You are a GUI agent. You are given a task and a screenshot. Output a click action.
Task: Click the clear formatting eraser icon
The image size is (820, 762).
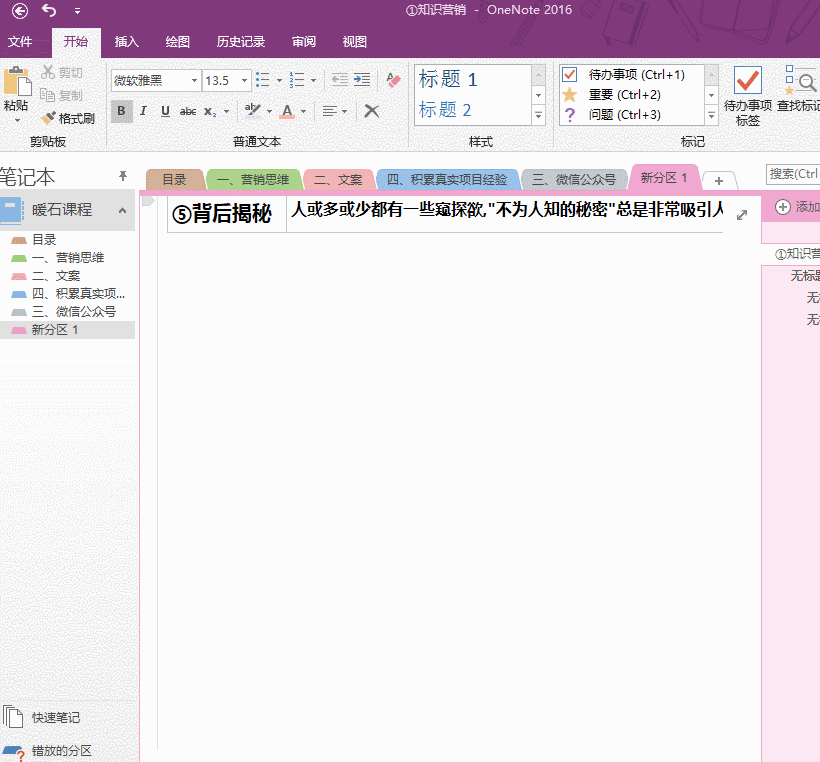click(393, 79)
